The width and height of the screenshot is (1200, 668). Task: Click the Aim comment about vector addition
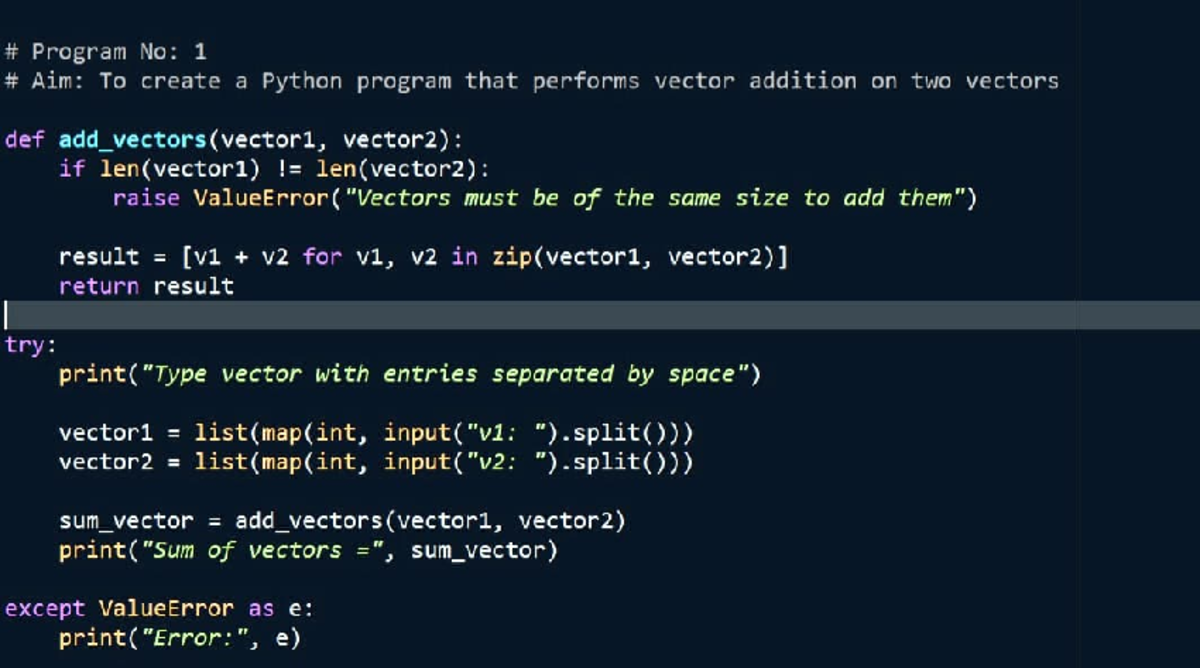[x=531, y=81]
